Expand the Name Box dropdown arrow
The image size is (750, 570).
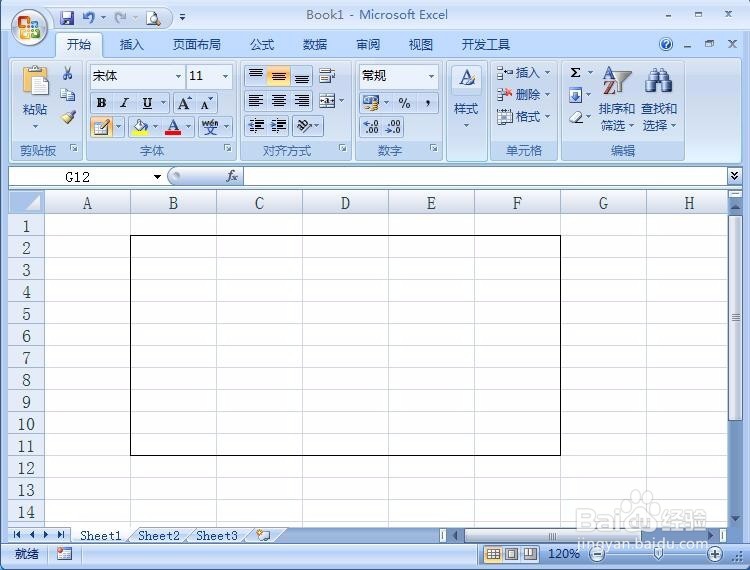coord(157,177)
